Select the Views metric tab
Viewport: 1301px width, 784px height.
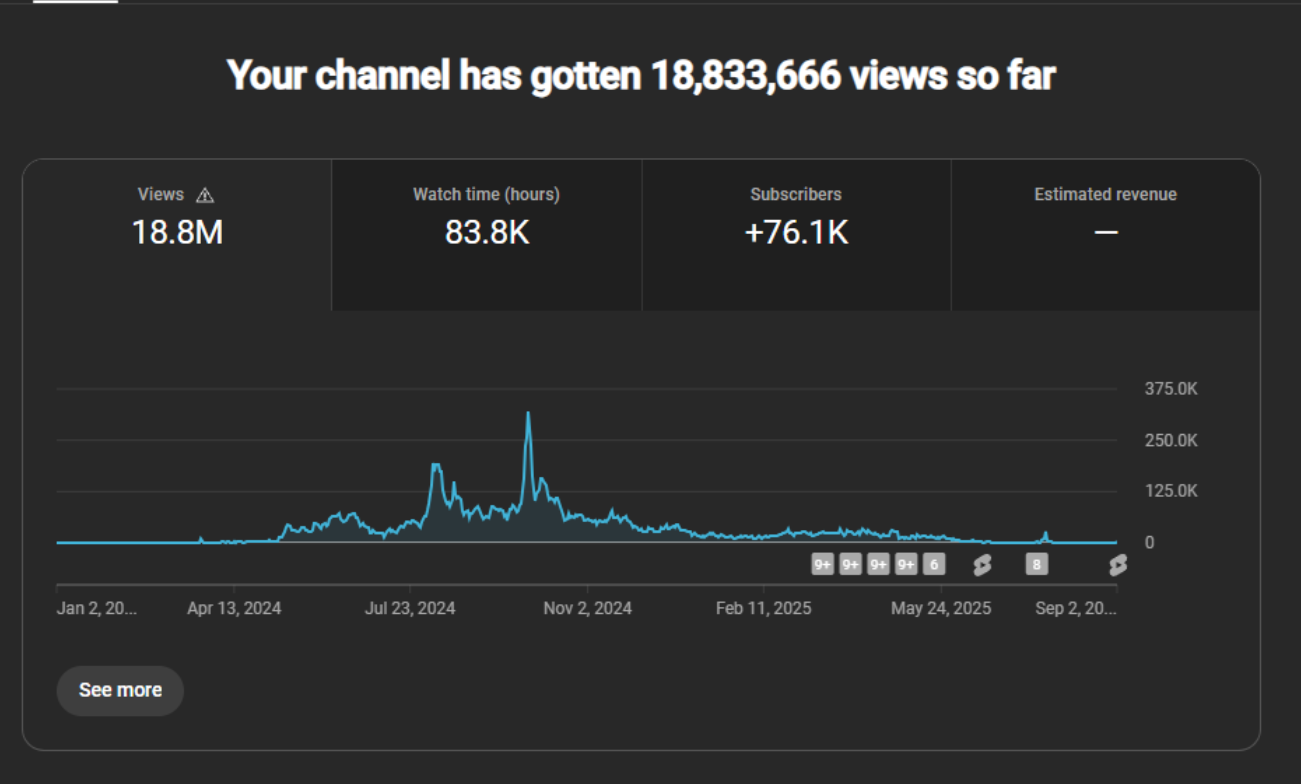pos(177,234)
